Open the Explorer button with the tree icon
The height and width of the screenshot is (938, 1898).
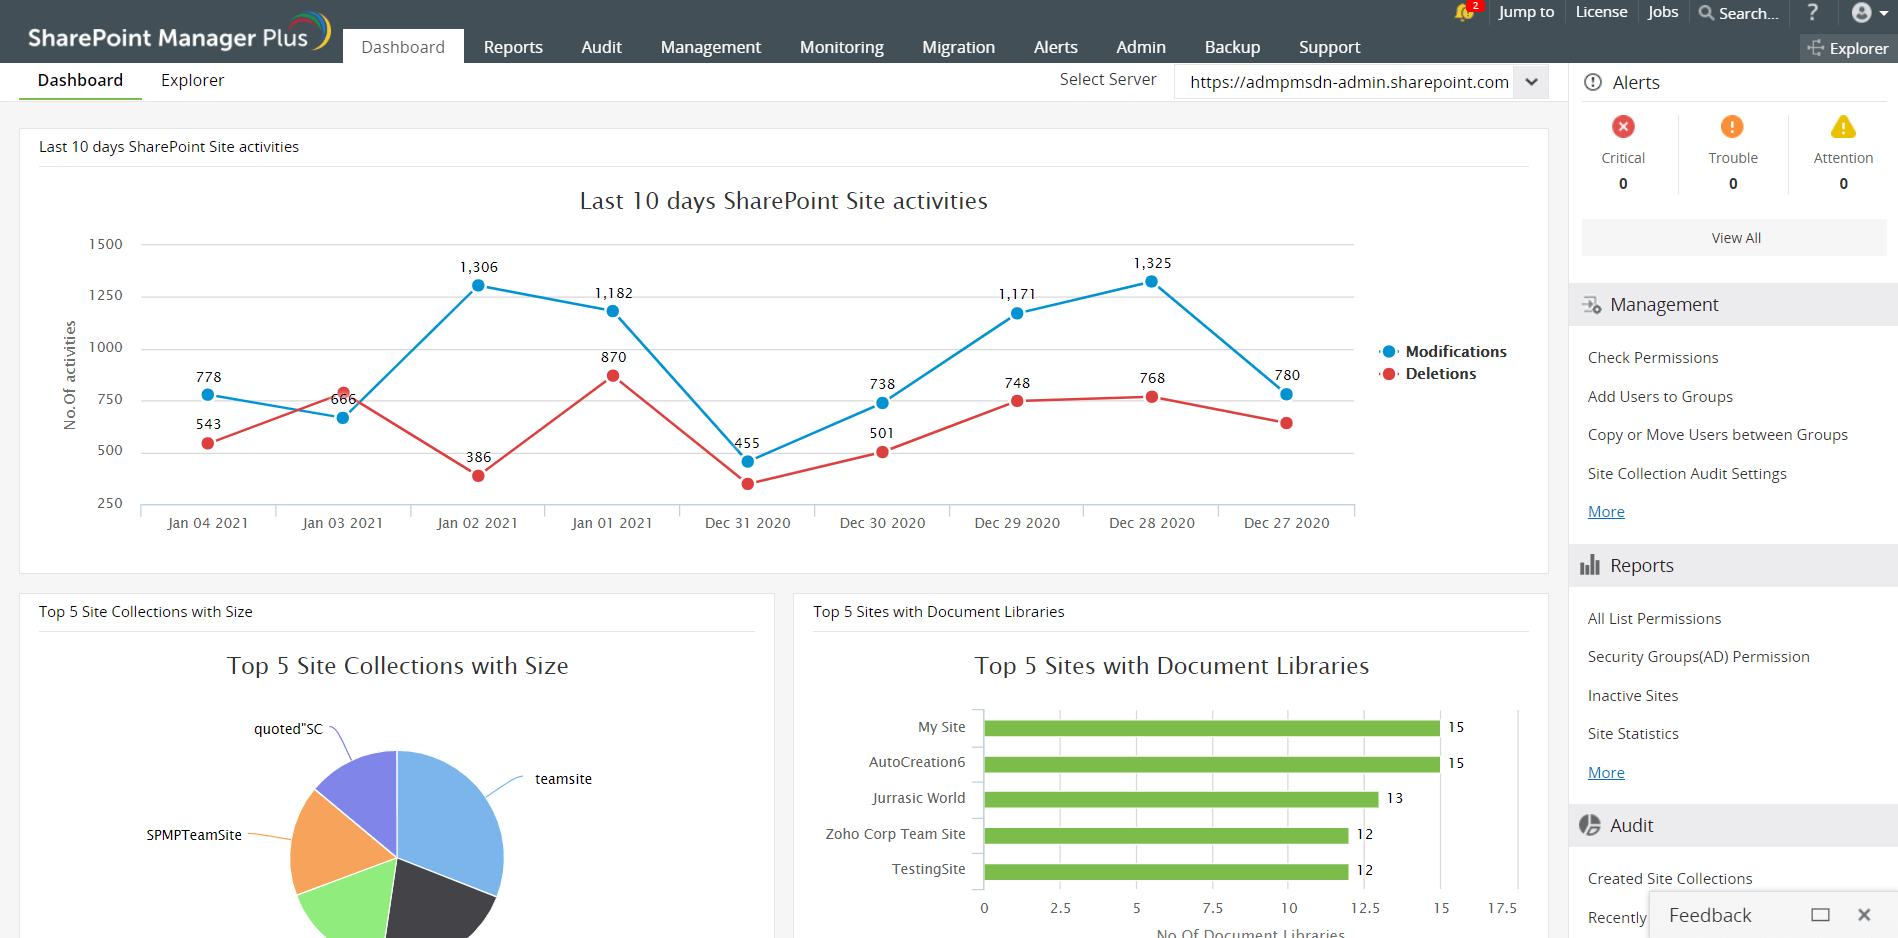(x=1848, y=48)
